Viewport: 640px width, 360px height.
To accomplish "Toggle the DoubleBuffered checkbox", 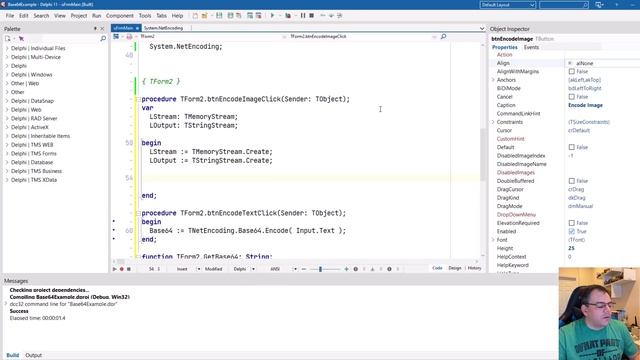I will click(x=571, y=181).
